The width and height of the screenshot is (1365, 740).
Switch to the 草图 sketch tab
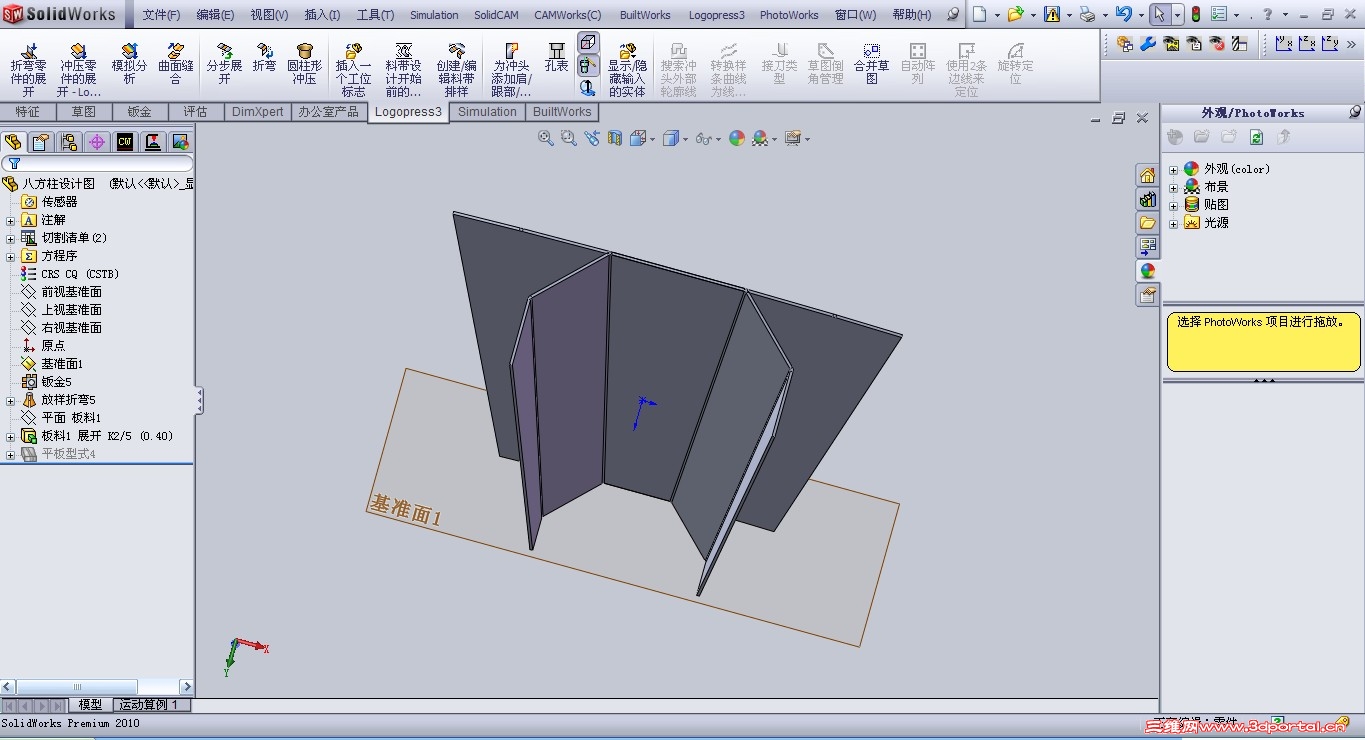(x=84, y=112)
